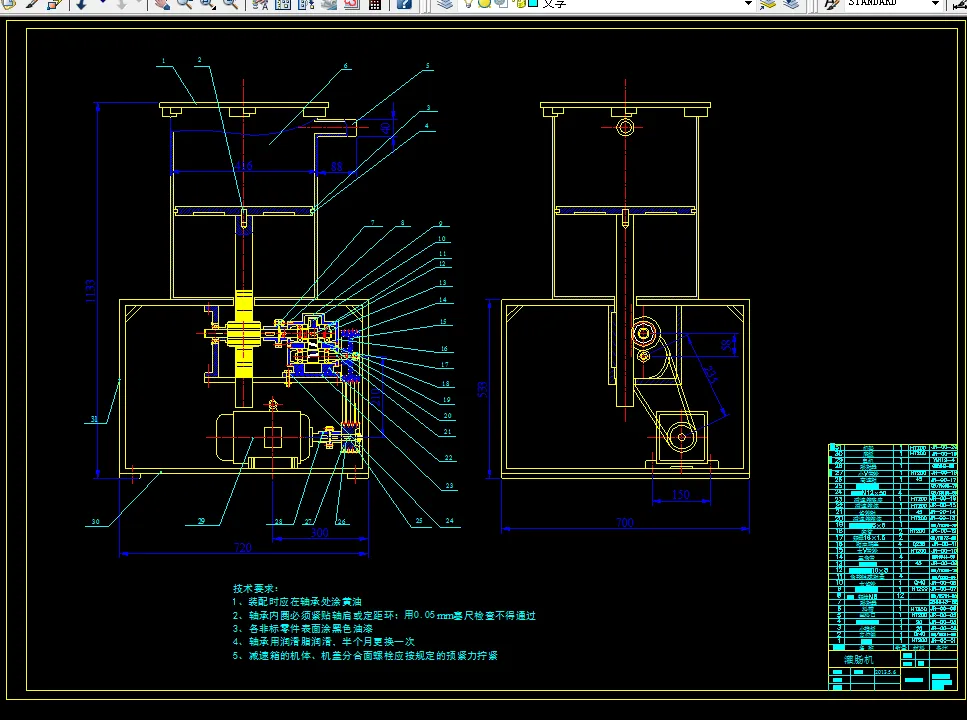The width and height of the screenshot is (967, 720).
Task: Select part callout number 6
Action: [345, 65]
